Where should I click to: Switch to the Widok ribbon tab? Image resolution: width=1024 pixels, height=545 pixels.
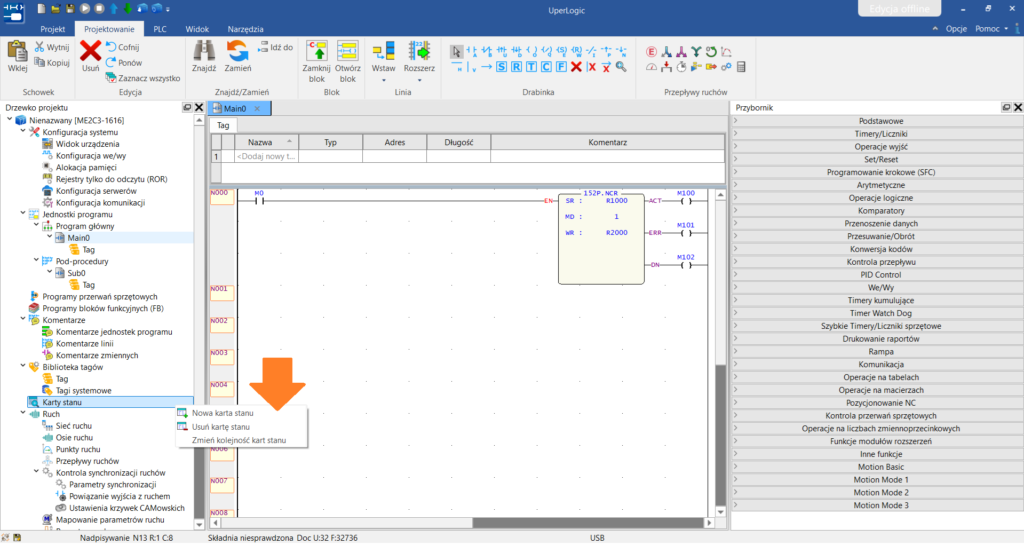(197, 29)
